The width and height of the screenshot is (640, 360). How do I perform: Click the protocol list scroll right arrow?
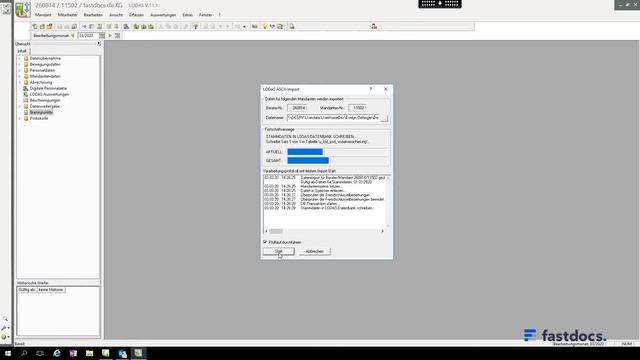[382, 231]
